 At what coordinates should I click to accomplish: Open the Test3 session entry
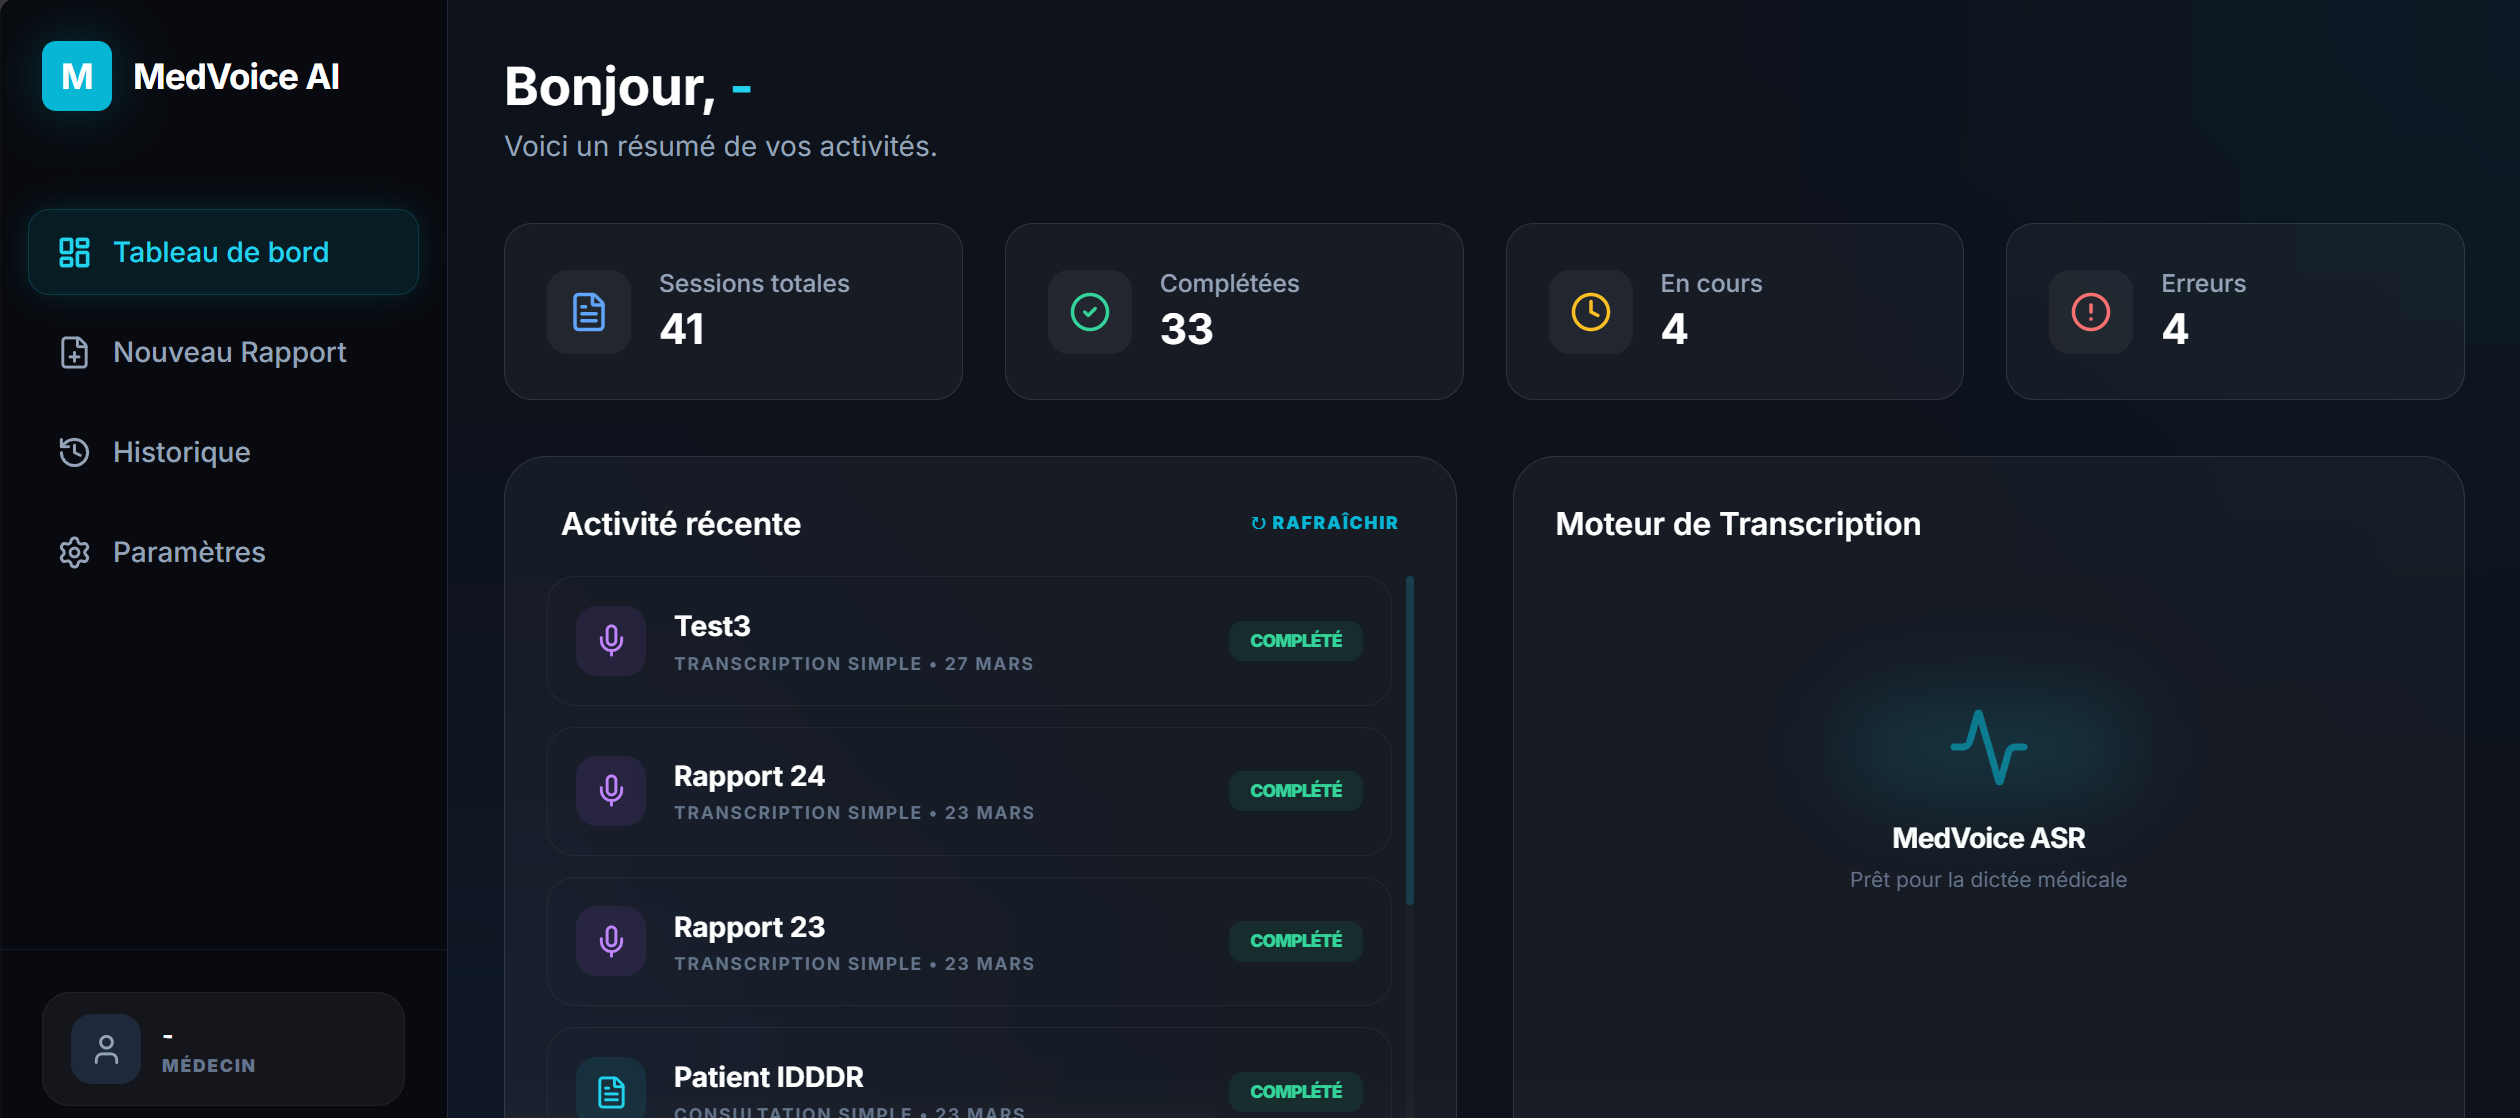pyautogui.click(x=969, y=641)
